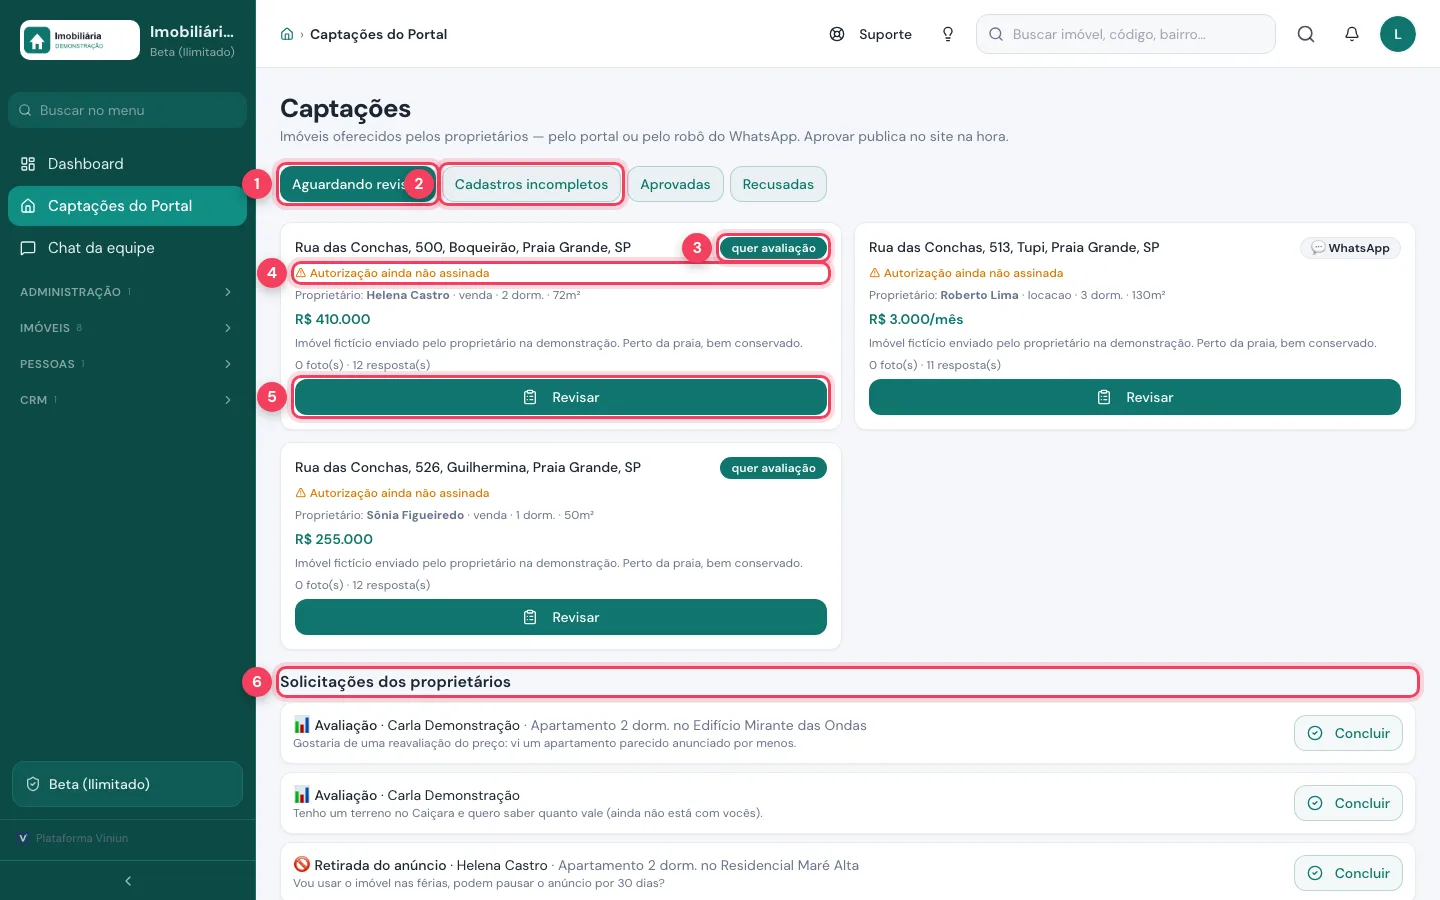Screen dimensions: 1440x900
Task: Click the chat bubble icon in sidebar
Action: pos(28,248)
